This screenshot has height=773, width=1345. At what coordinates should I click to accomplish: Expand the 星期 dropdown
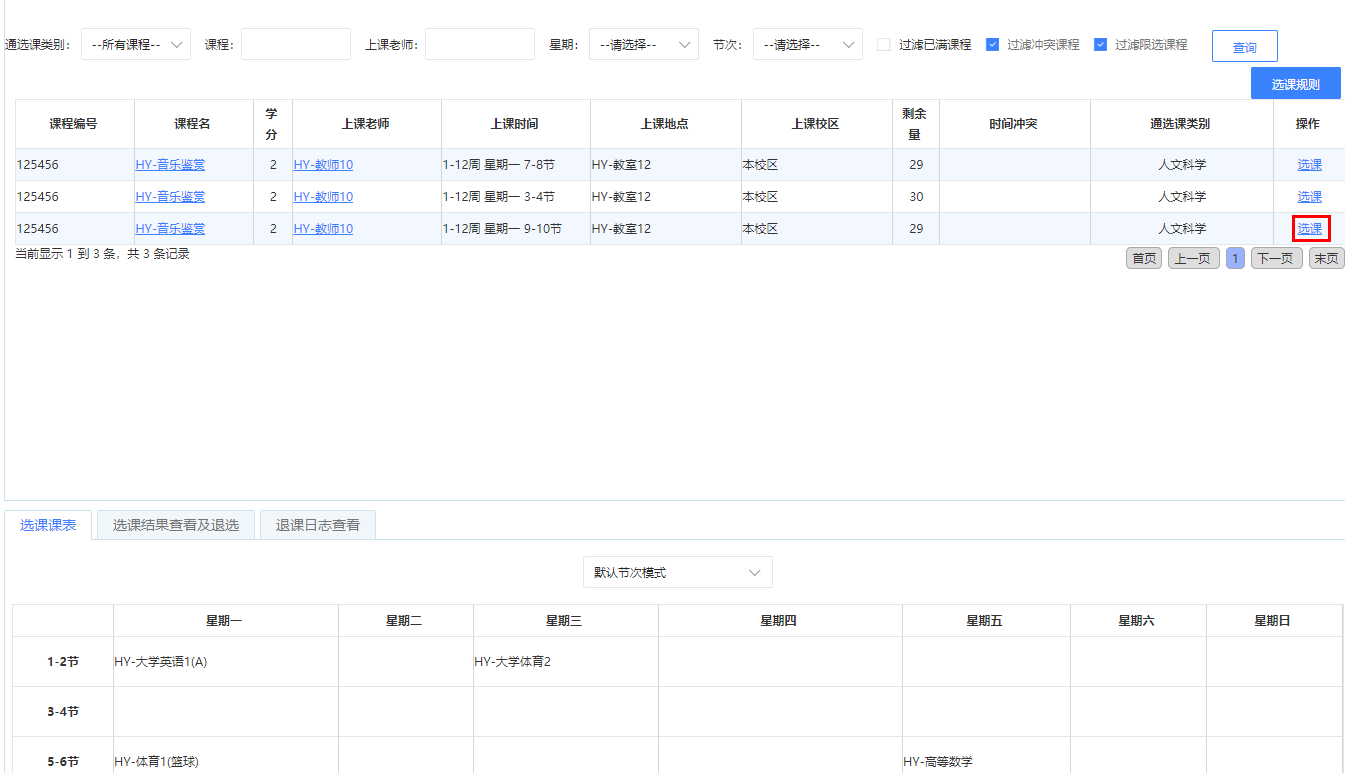point(643,45)
